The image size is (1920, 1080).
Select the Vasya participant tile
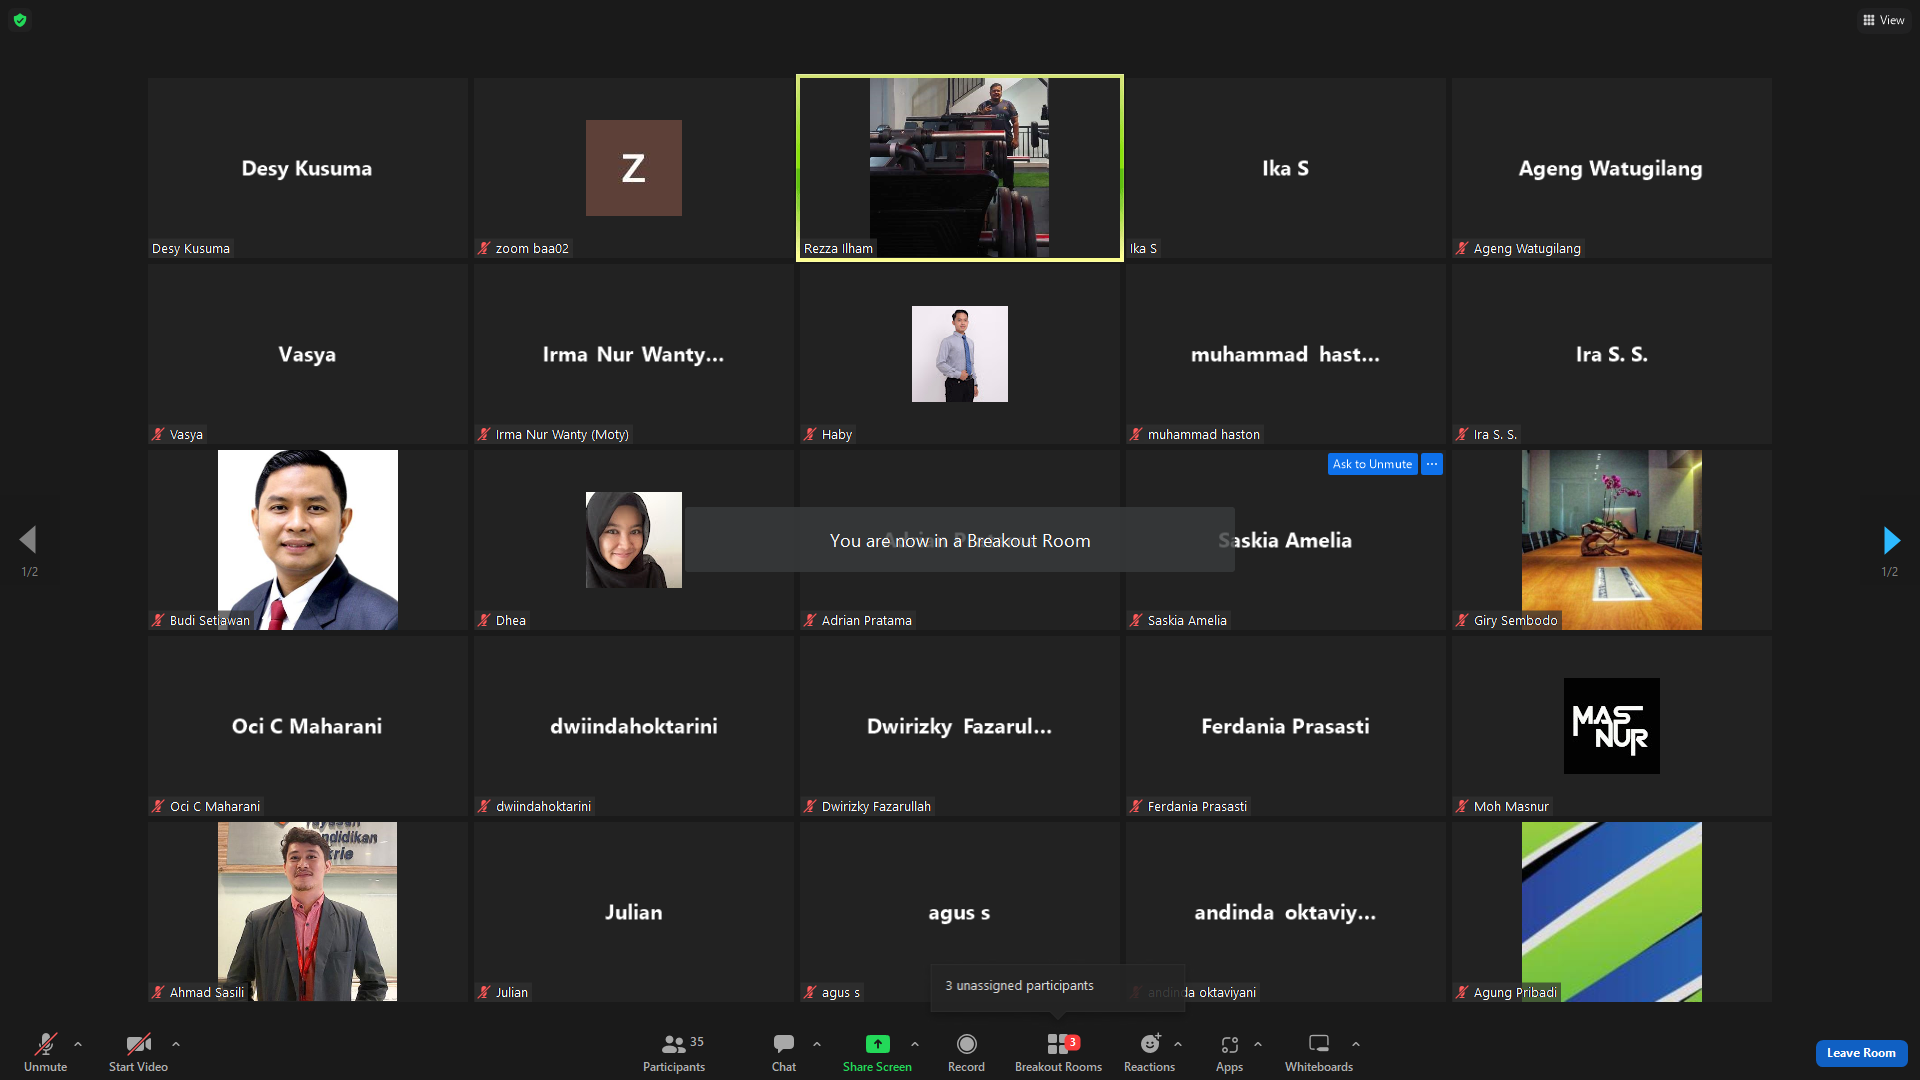pos(308,354)
